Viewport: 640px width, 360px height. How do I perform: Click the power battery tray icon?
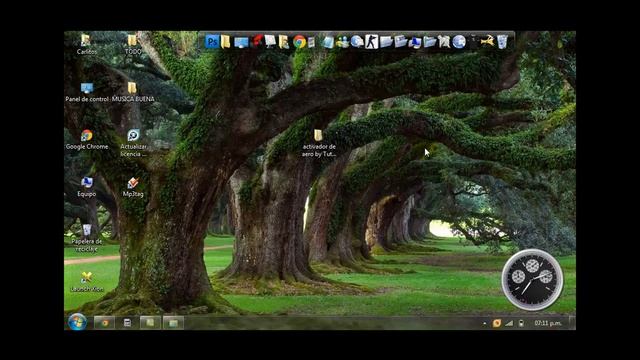[x=521, y=323]
